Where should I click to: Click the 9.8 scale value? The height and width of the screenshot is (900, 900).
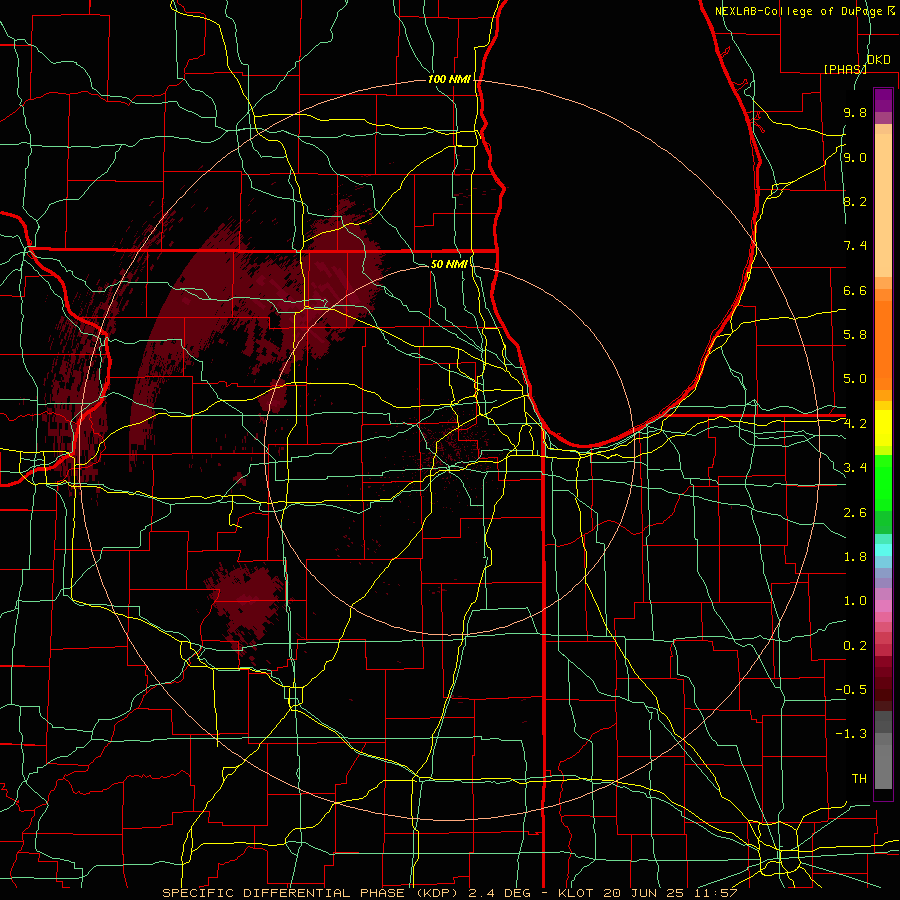[855, 112]
